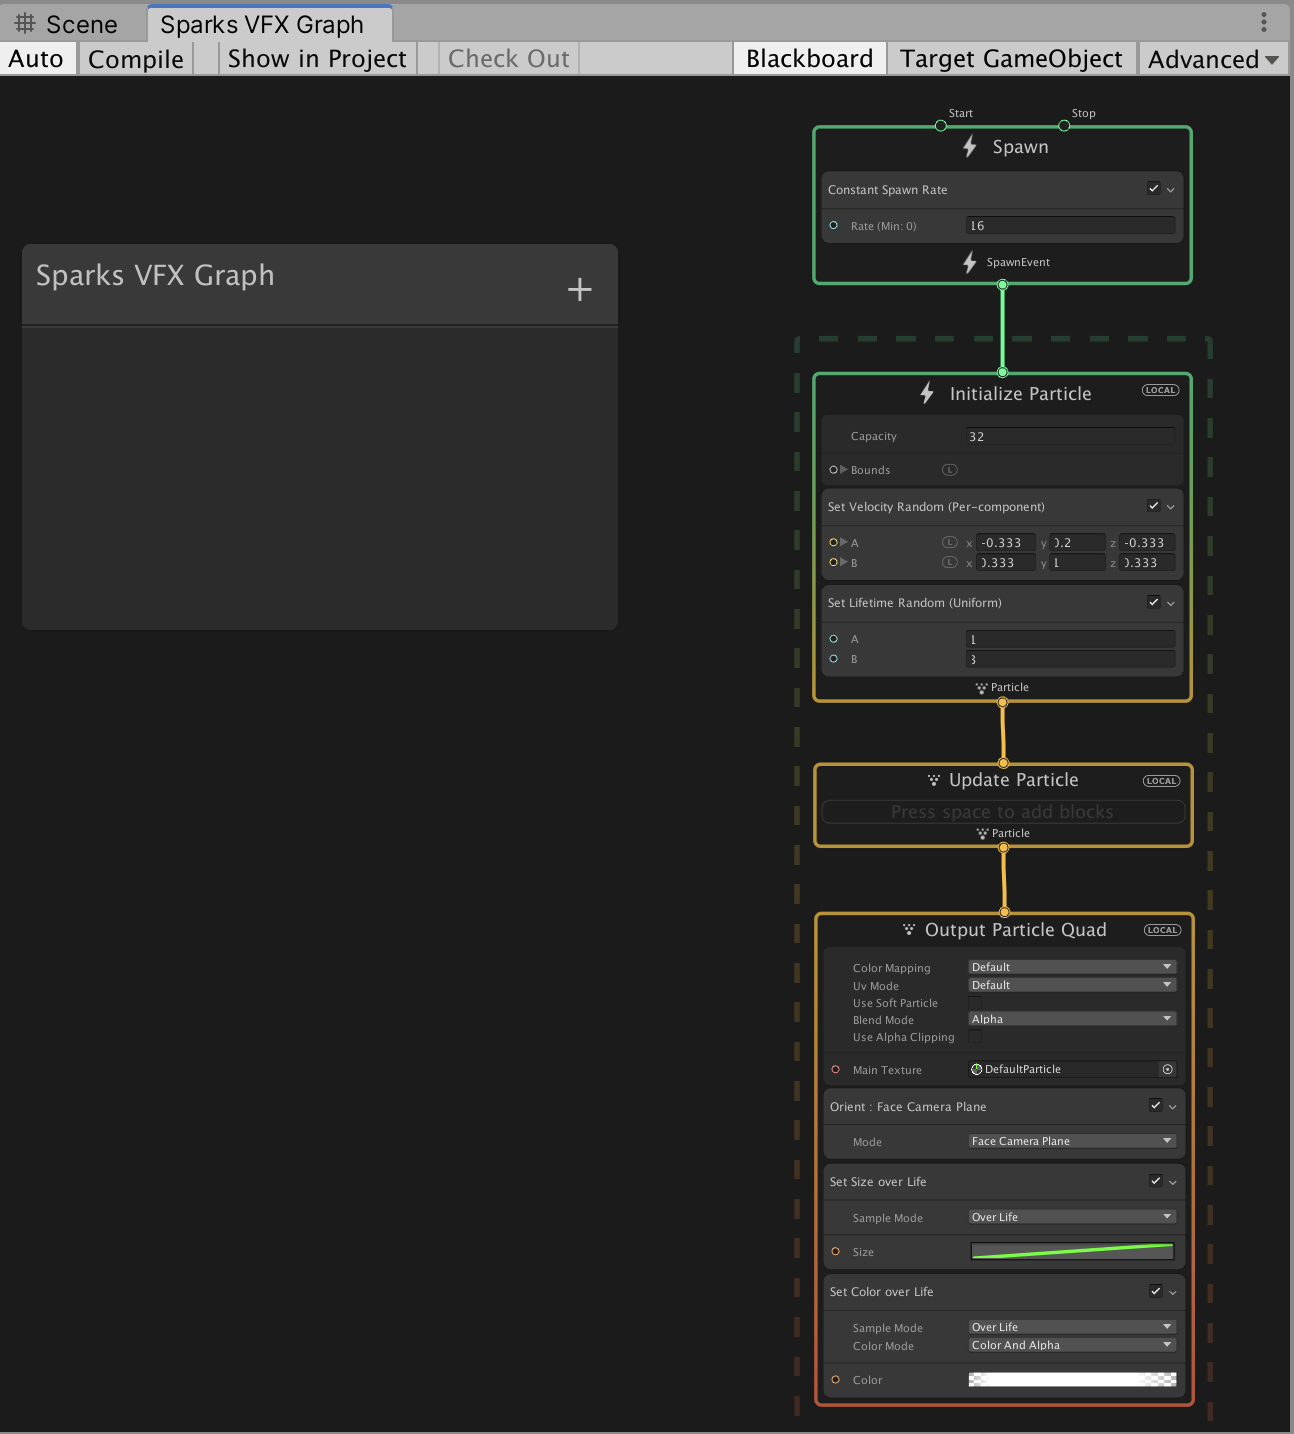Viewport: 1294px width, 1434px height.
Task: Switch to the Scene tab
Action: 68,24
